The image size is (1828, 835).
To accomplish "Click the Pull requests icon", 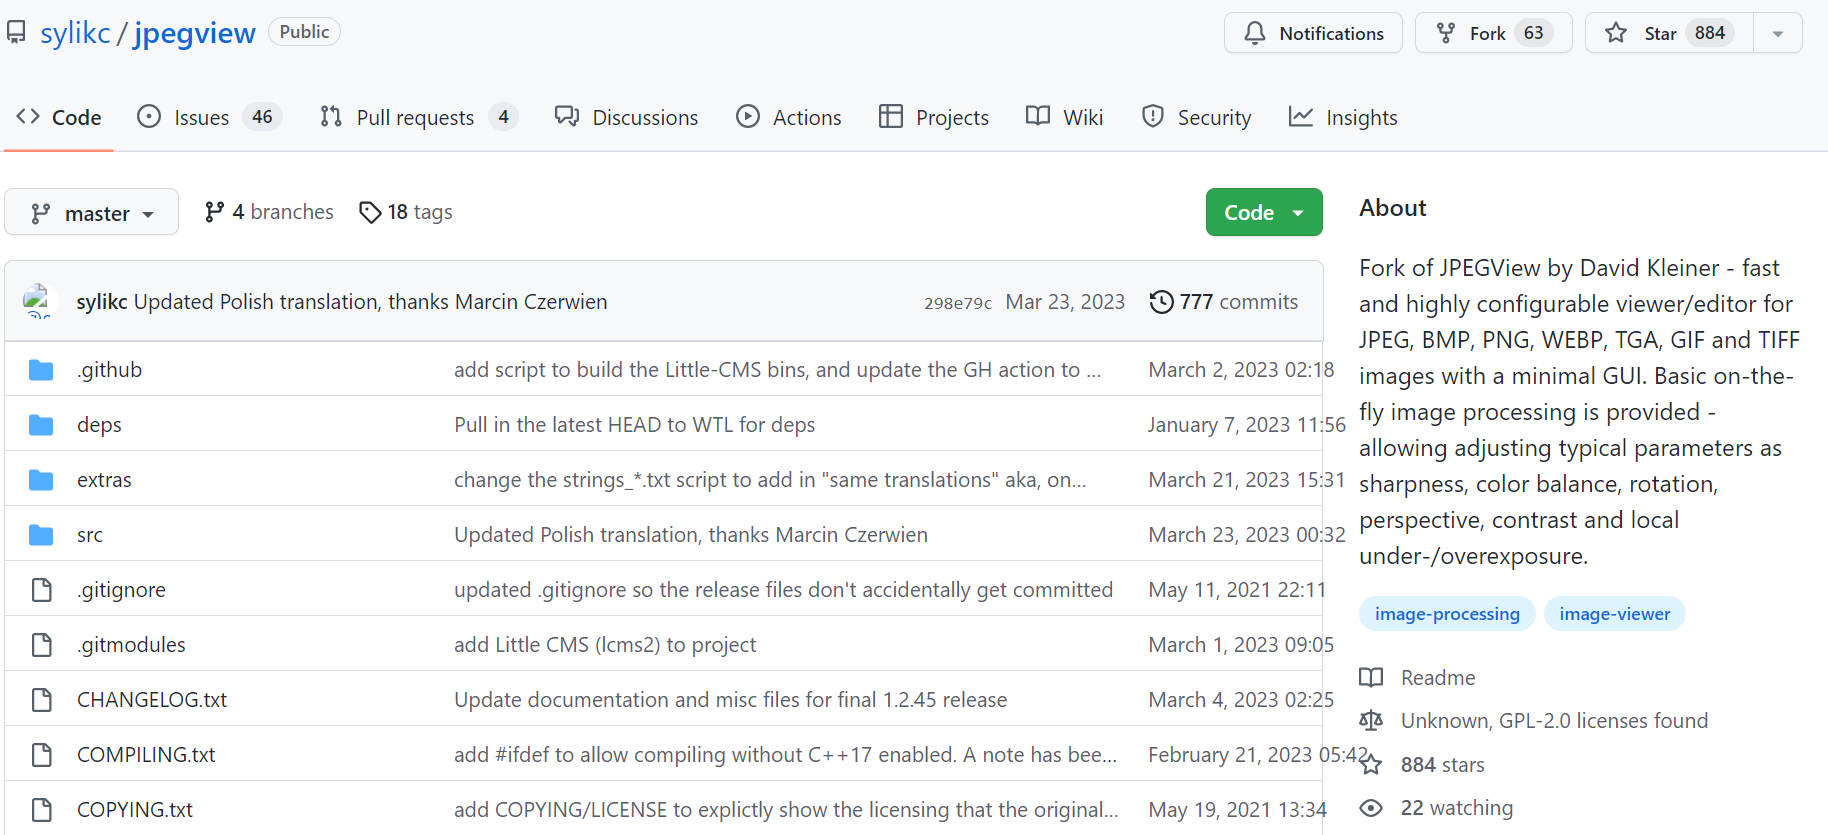I will [x=331, y=117].
